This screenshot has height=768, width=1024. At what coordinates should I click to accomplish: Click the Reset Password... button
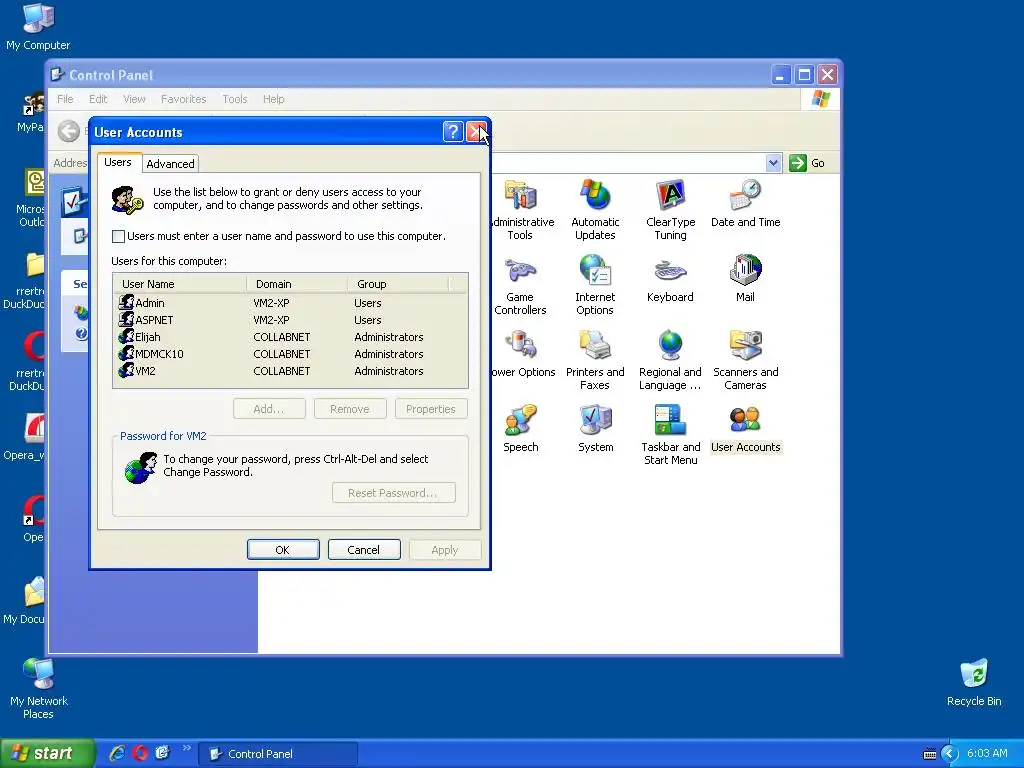tap(394, 493)
